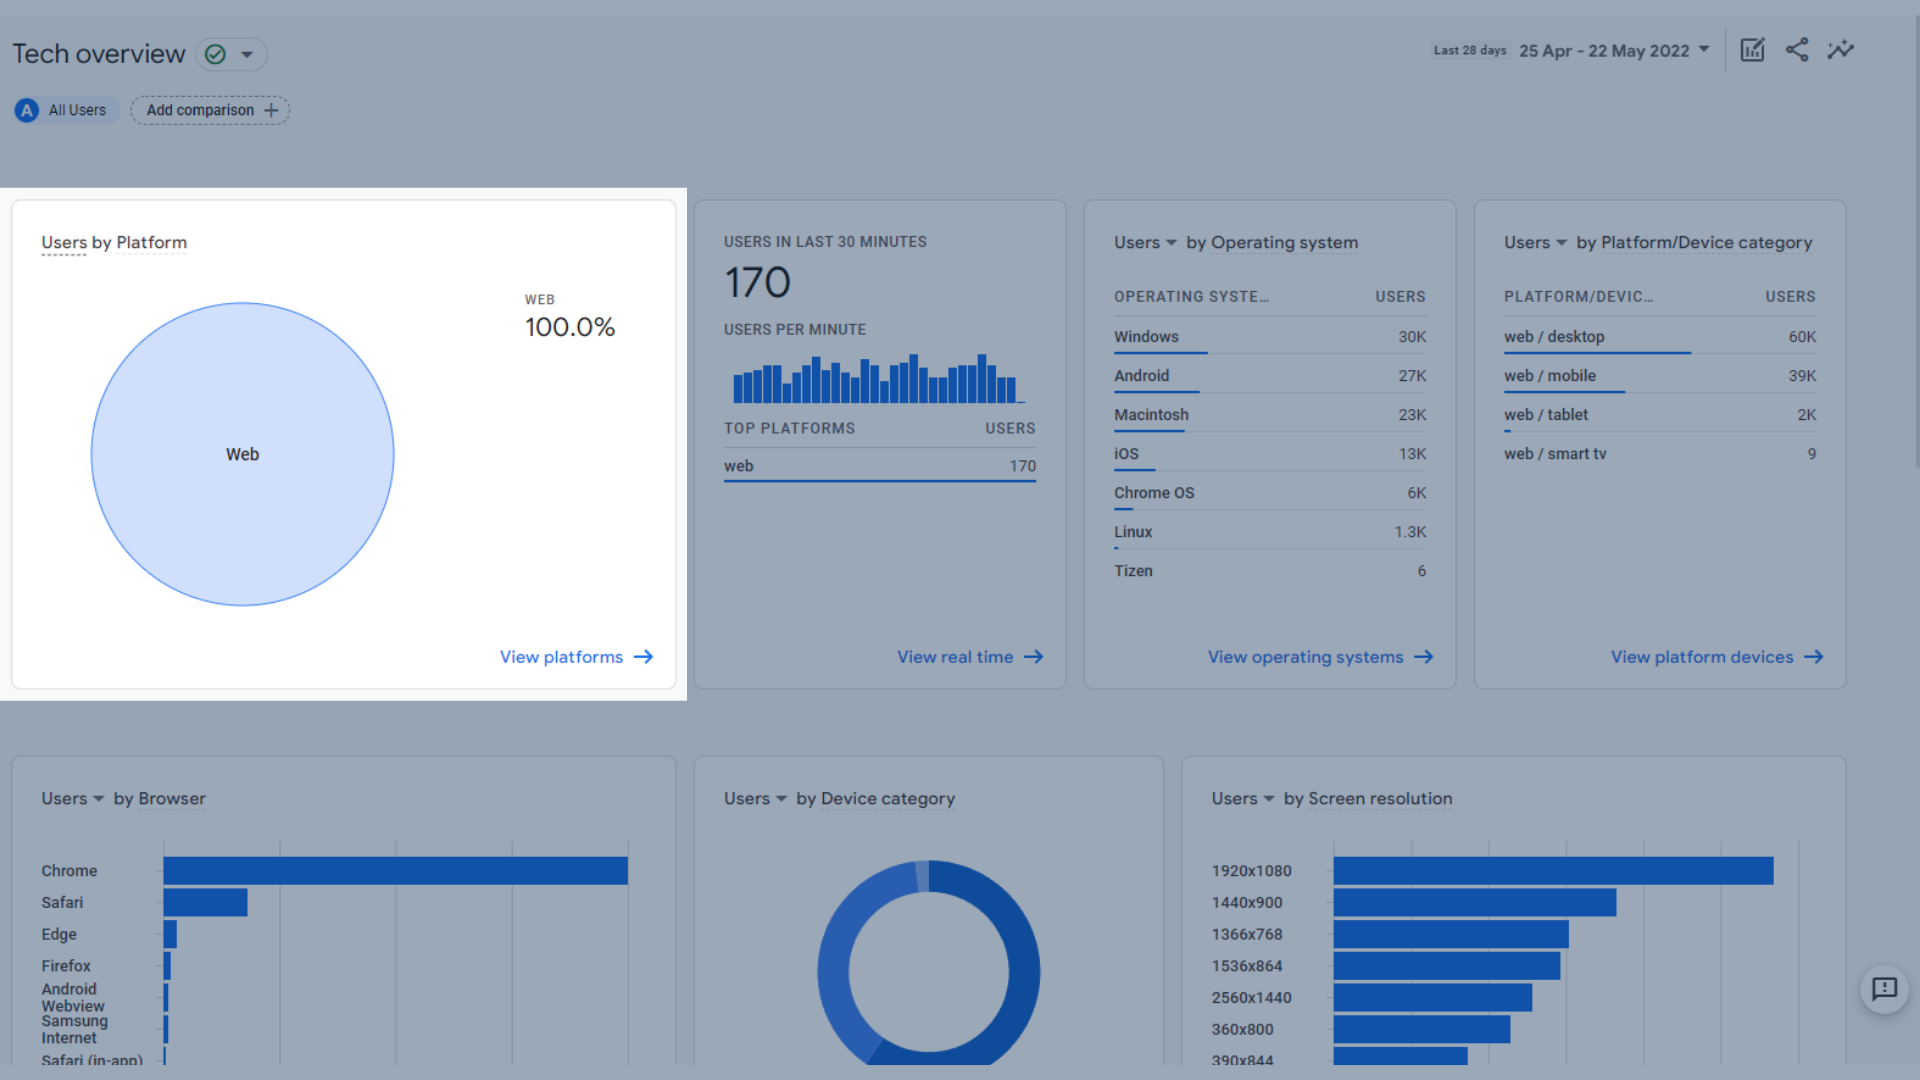Click the Web platform donut chart segment
Viewport: 1920px width, 1080px height.
241,452
